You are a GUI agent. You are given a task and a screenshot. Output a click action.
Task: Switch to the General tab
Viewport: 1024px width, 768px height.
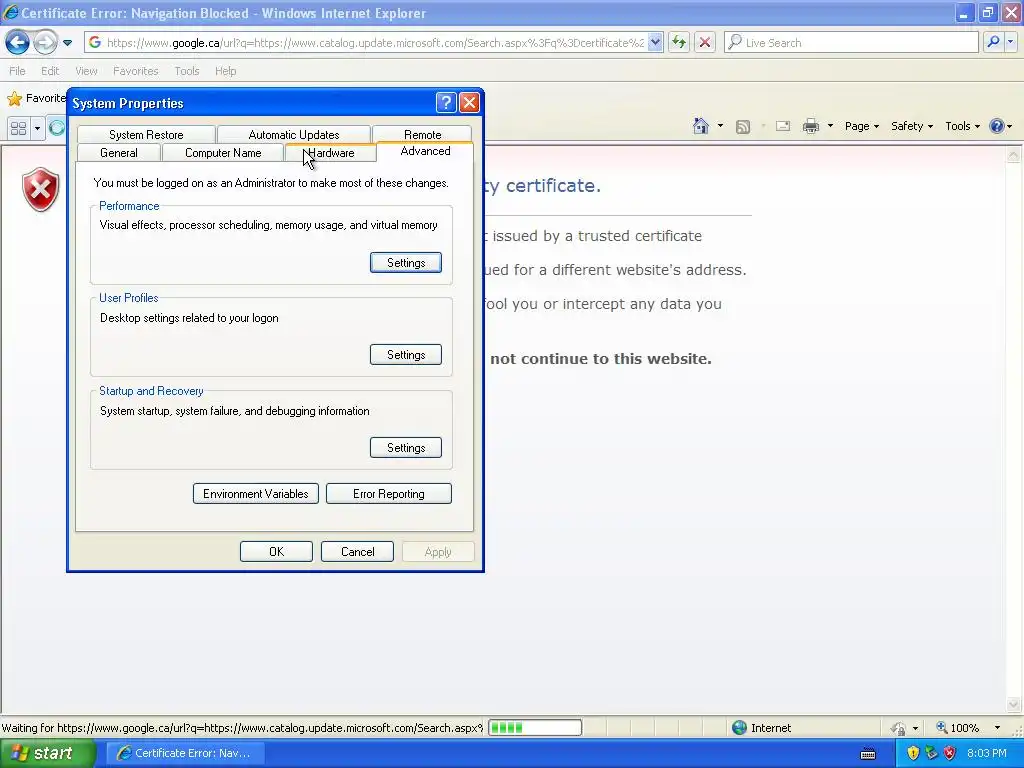pos(119,153)
